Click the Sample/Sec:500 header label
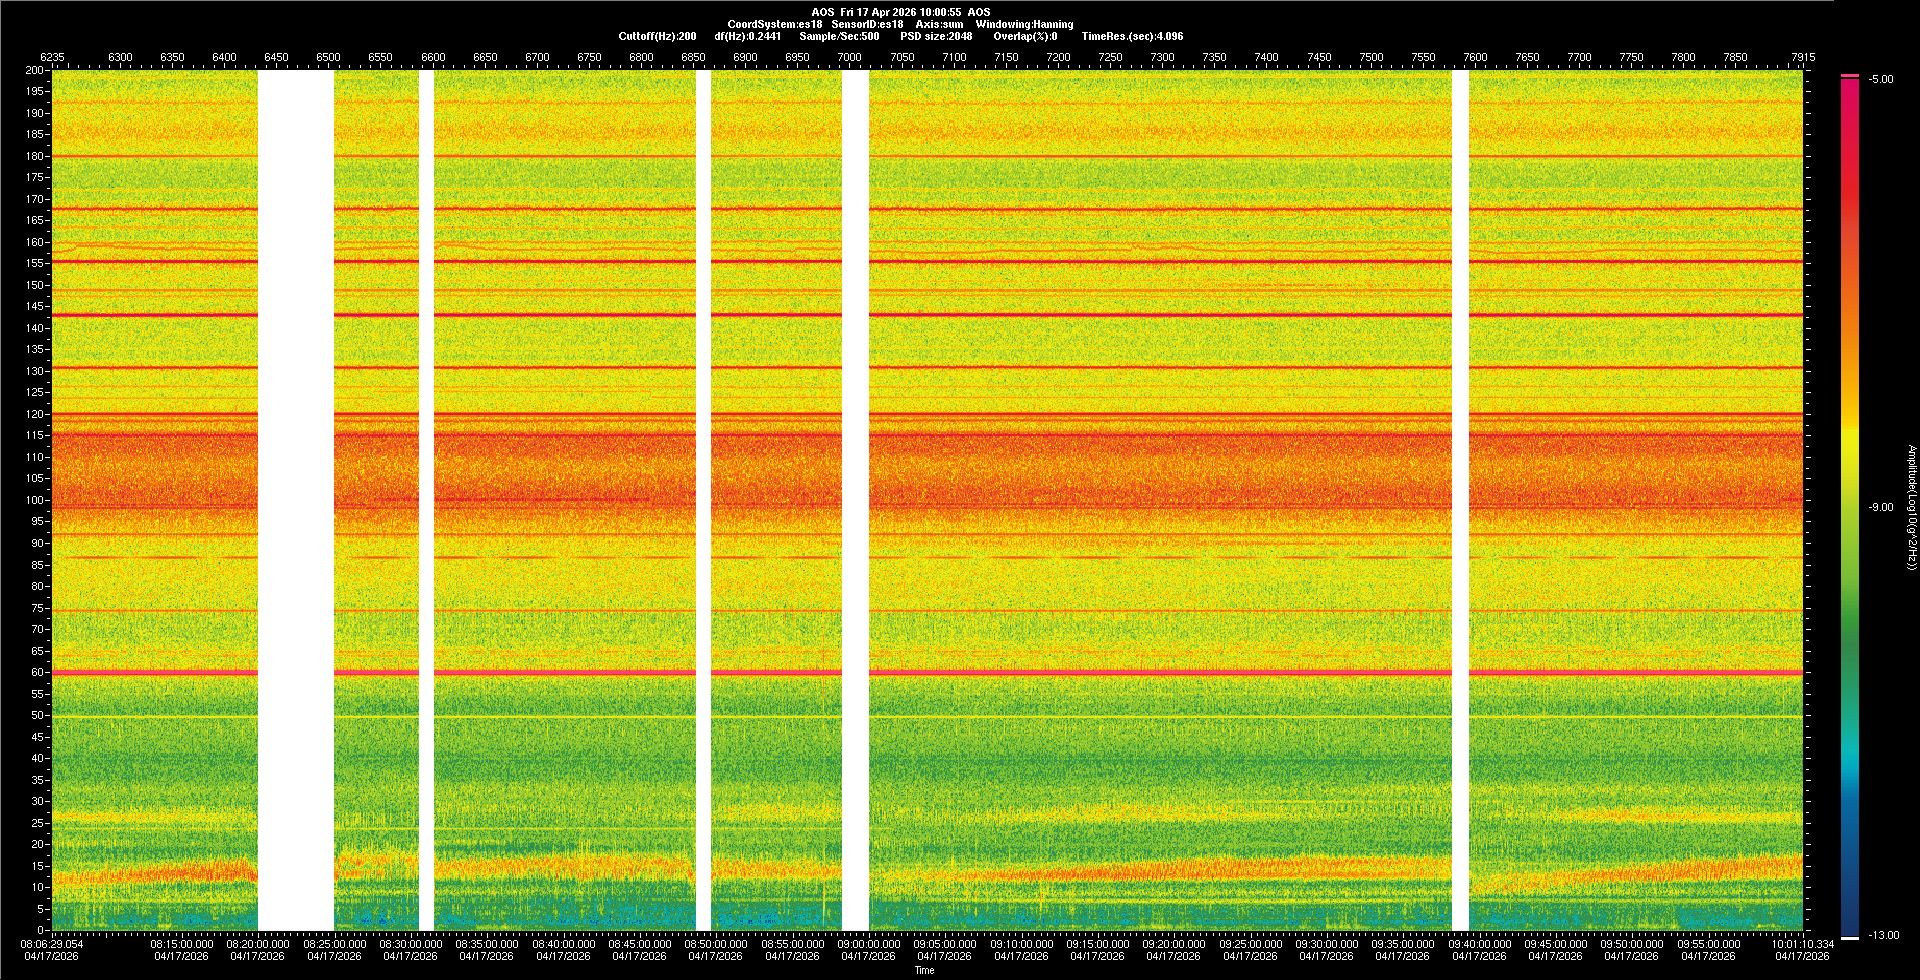Screen dimensions: 1920x980 (839, 36)
